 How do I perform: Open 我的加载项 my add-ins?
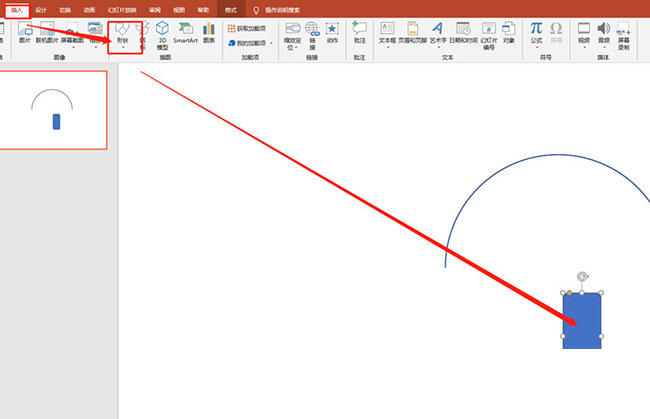tap(247, 43)
